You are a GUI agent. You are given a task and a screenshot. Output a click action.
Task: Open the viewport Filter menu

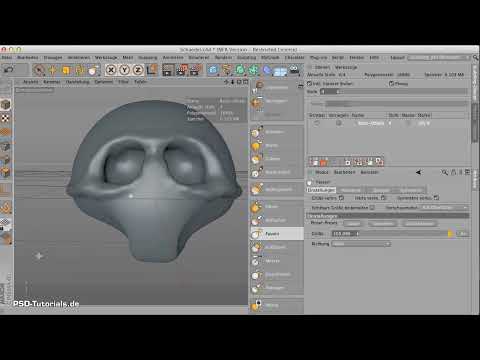point(123,82)
